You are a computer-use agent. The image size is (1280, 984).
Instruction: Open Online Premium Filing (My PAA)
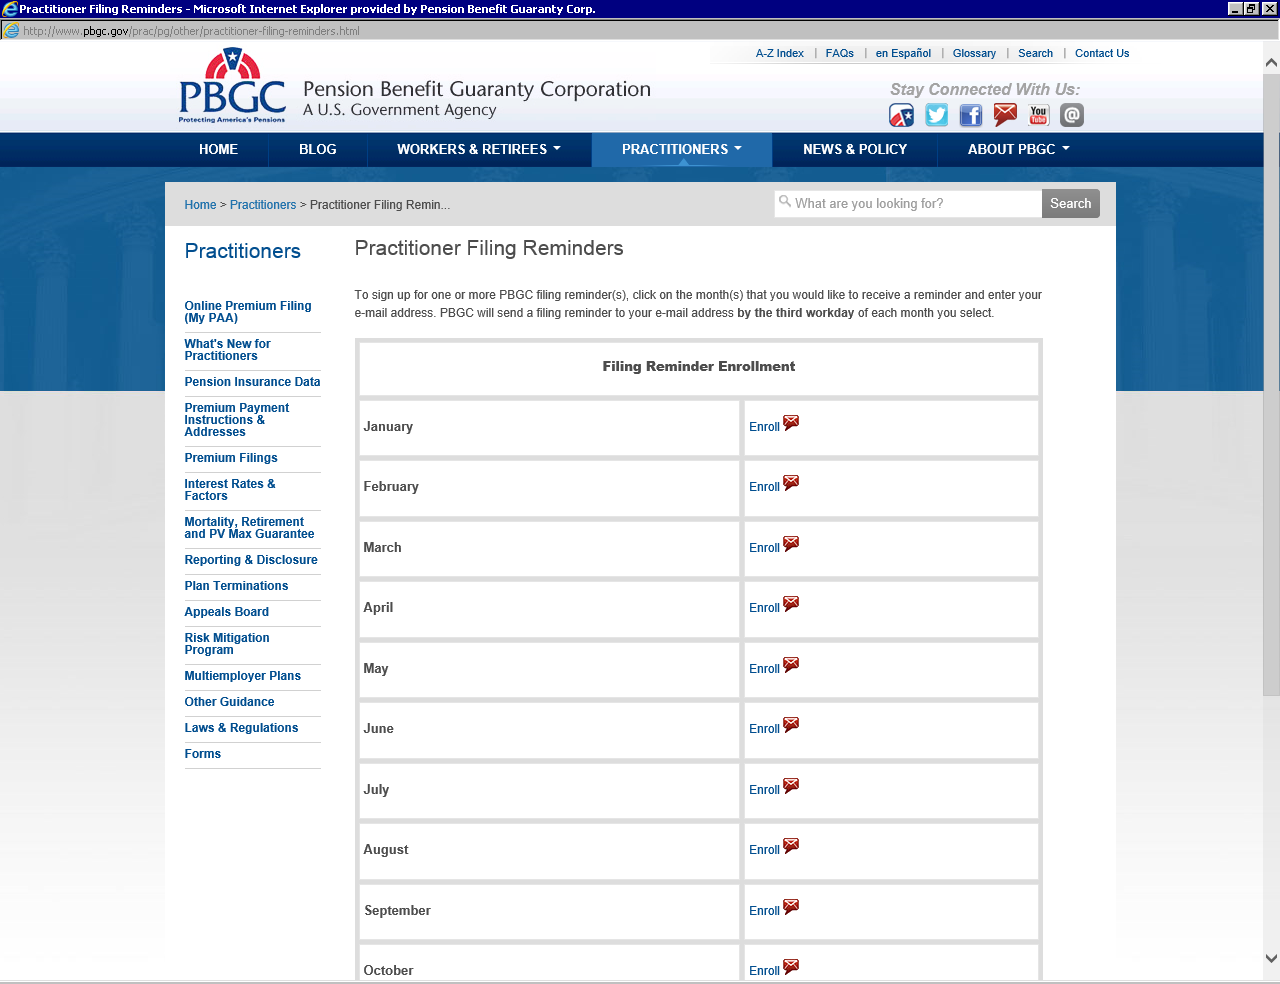tap(248, 312)
